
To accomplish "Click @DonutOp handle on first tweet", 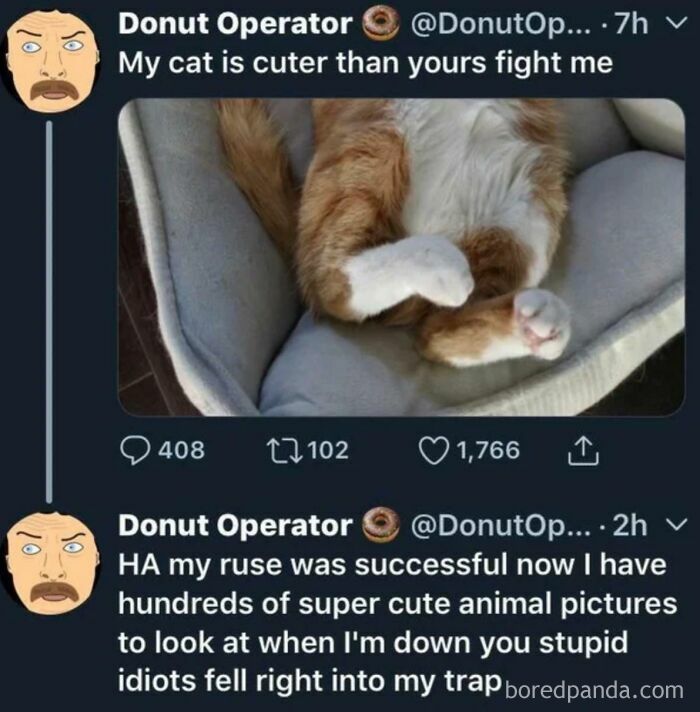I will [x=501, y=25].
